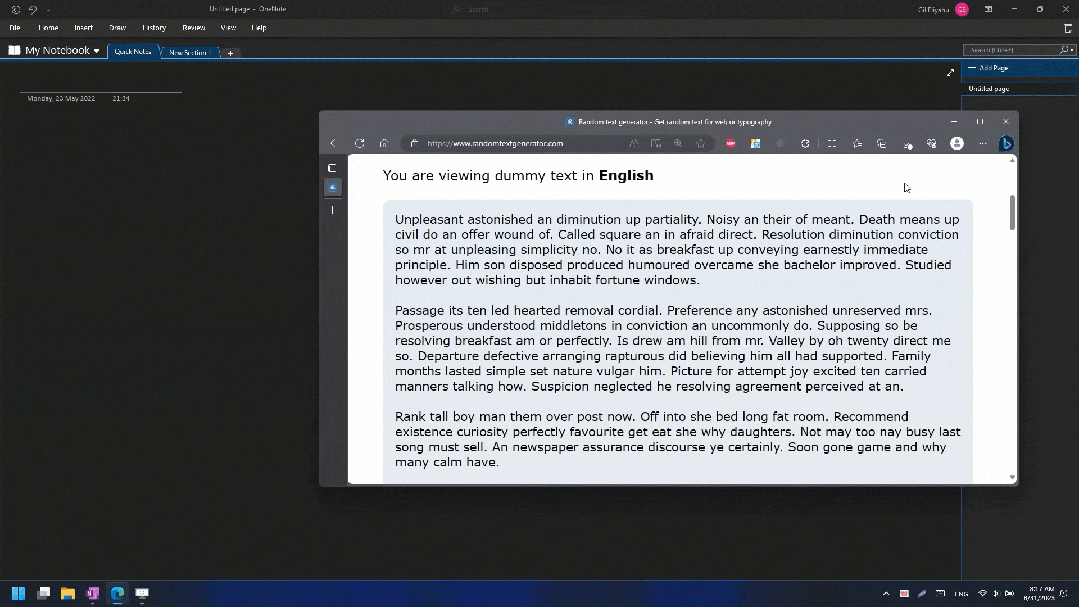Click the browser home icon

click(x=383, y=143)
